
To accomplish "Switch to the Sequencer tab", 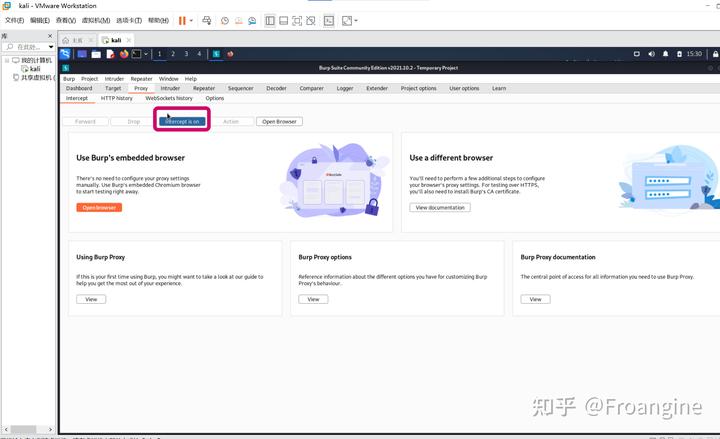I will pyautogui.click(x=241, y=88).
